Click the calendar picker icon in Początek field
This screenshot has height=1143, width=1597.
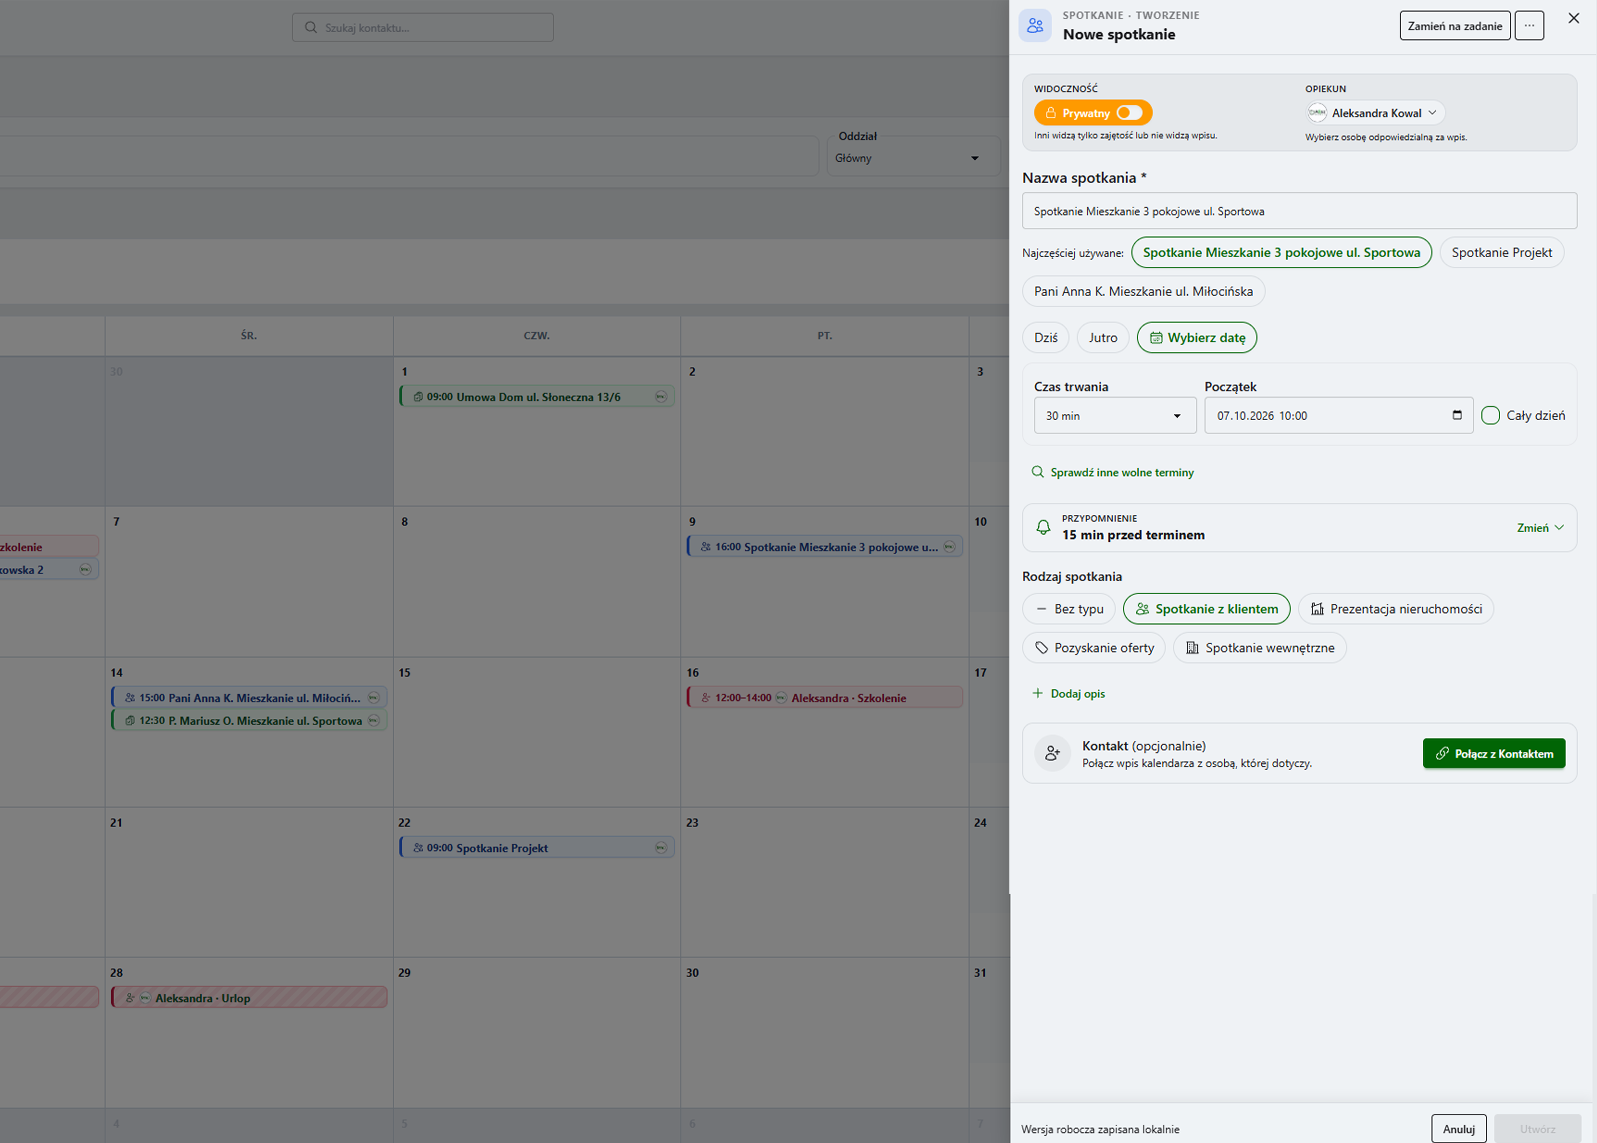[x=1457, y=415]
